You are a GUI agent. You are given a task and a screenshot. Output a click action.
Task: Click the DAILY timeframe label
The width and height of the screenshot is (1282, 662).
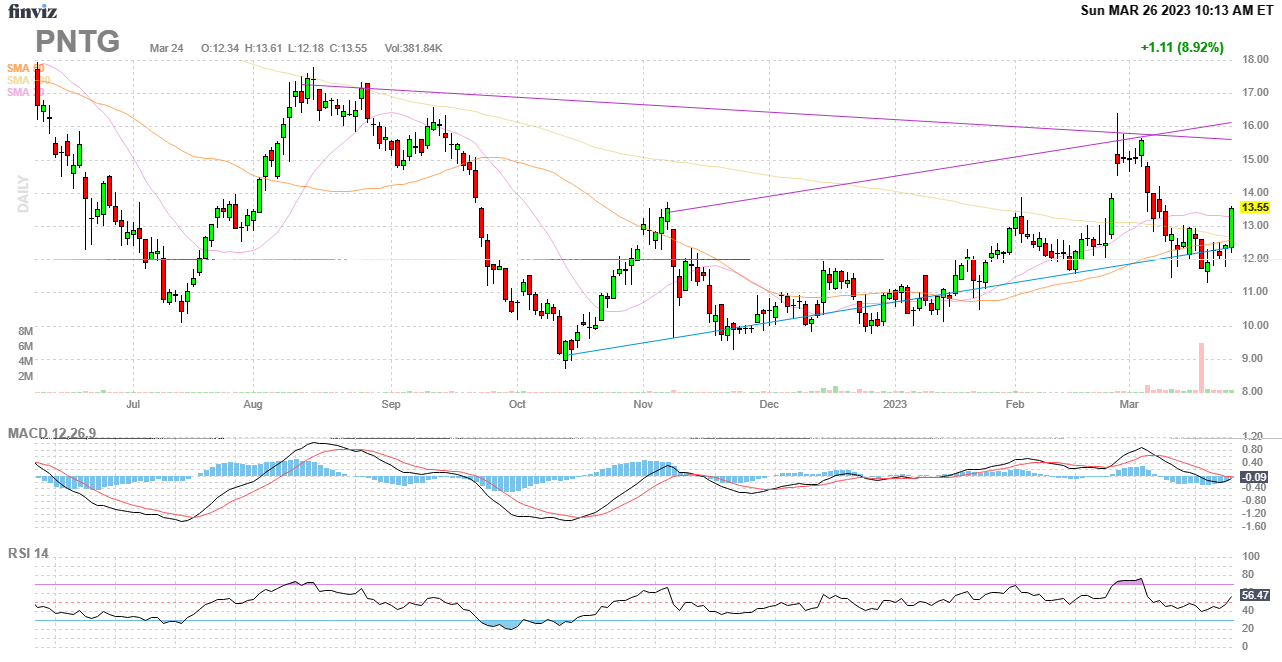pos(22,194)
